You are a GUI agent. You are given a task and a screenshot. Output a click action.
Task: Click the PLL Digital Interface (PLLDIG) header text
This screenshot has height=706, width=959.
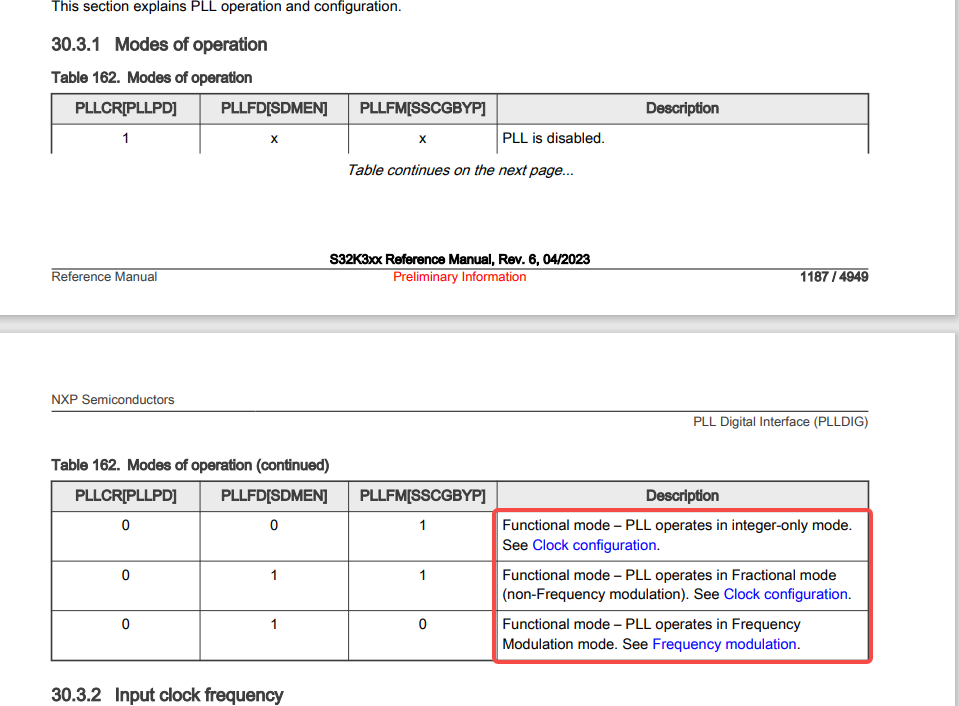click(x=780, y=422)
